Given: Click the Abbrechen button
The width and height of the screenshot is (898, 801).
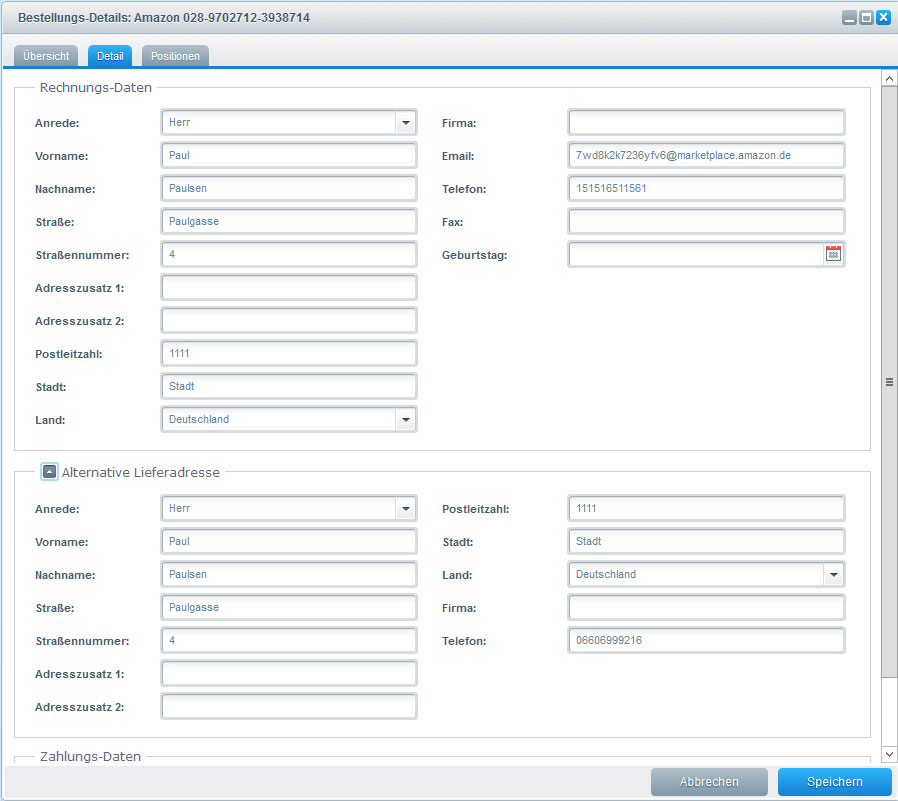Looking at the screenshot, I should (709, 782).
